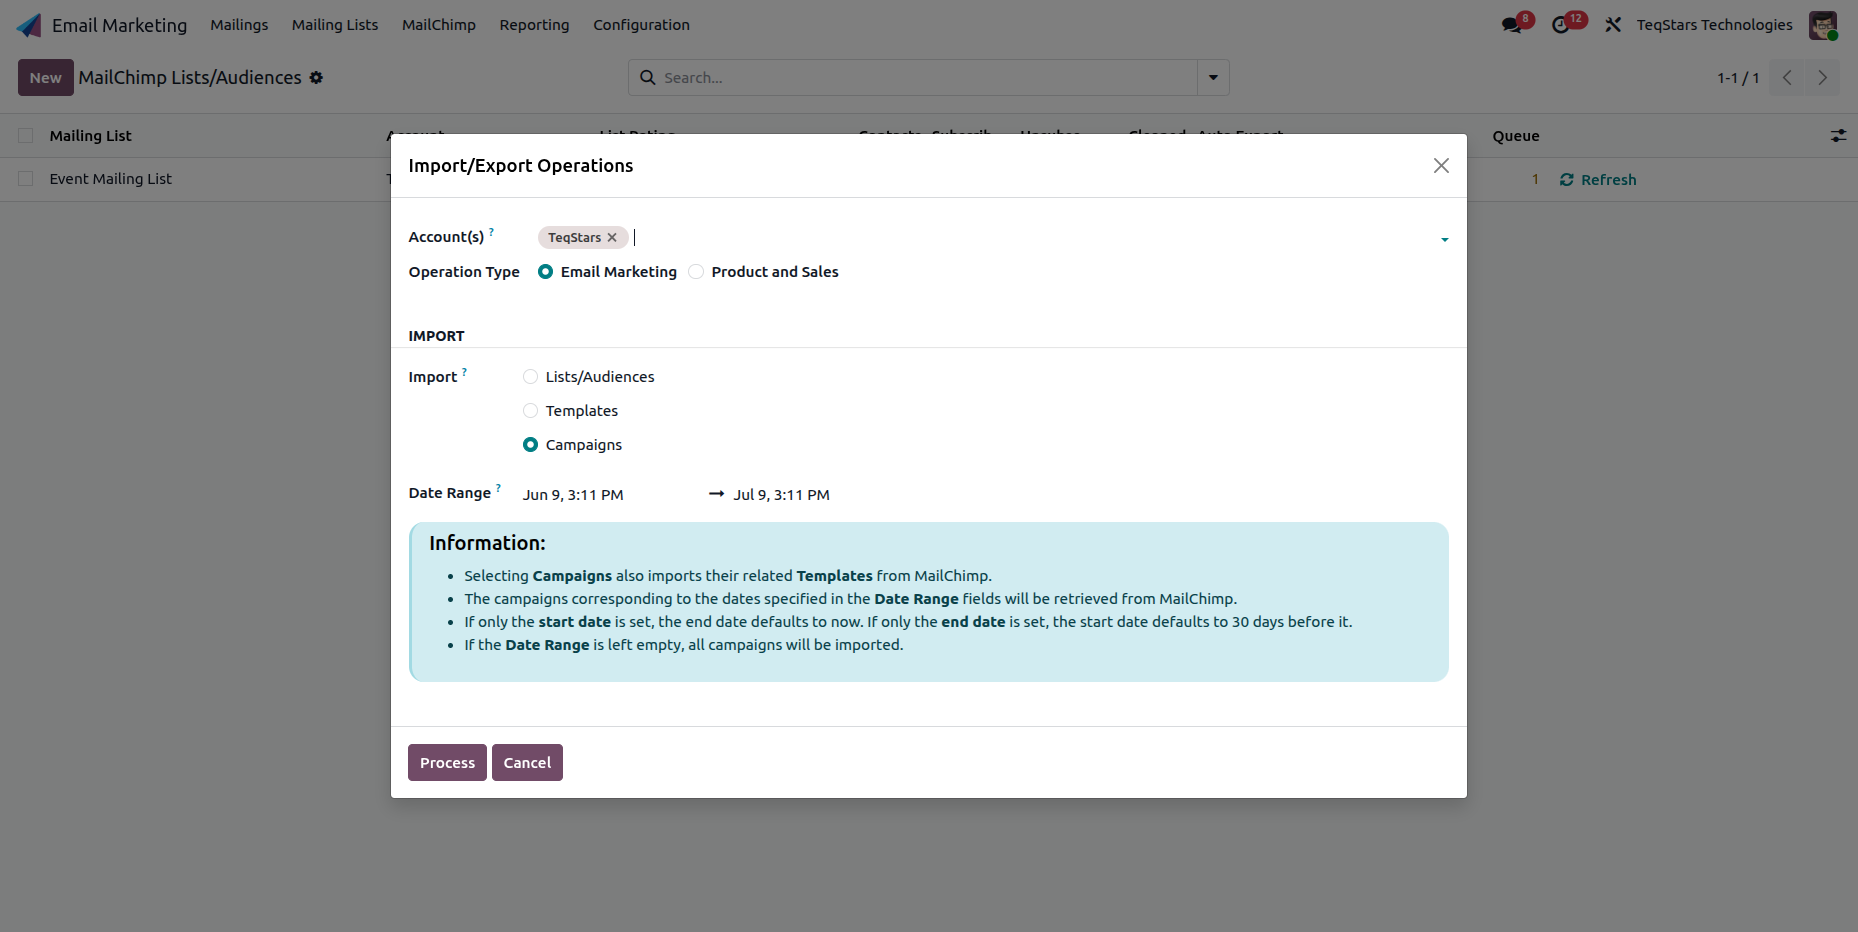The width and height of the screenshot is (1858, 932).
Task: Tick the select-all checkbox in list header
Action: (26, 135)
